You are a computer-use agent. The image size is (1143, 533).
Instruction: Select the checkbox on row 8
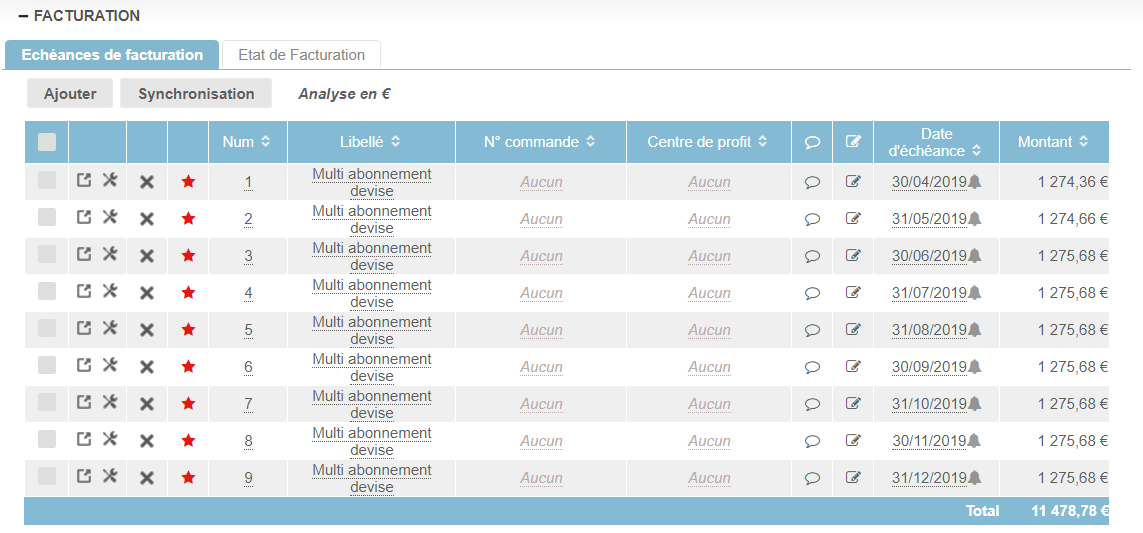click(47, 440)
